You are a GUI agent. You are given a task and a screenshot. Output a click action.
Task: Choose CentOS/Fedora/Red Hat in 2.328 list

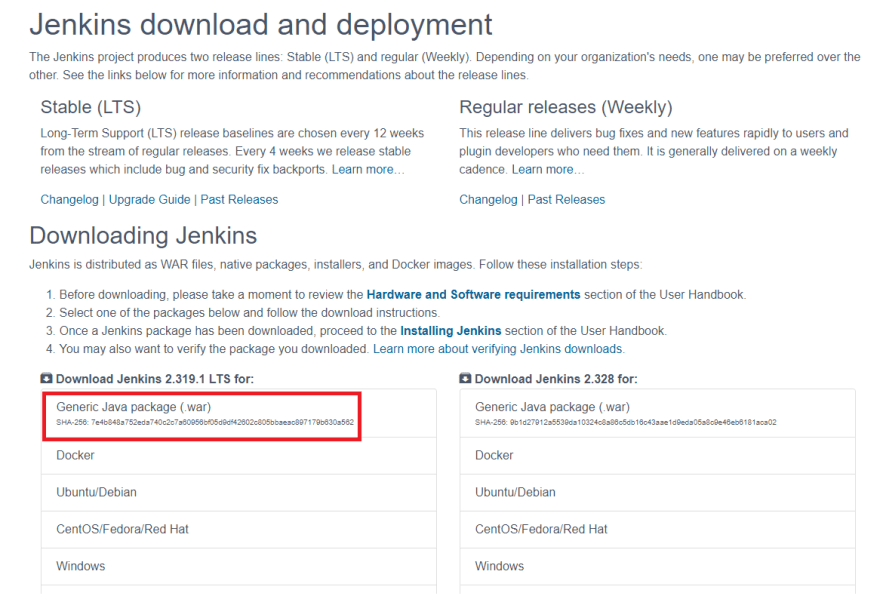[657, 529]
